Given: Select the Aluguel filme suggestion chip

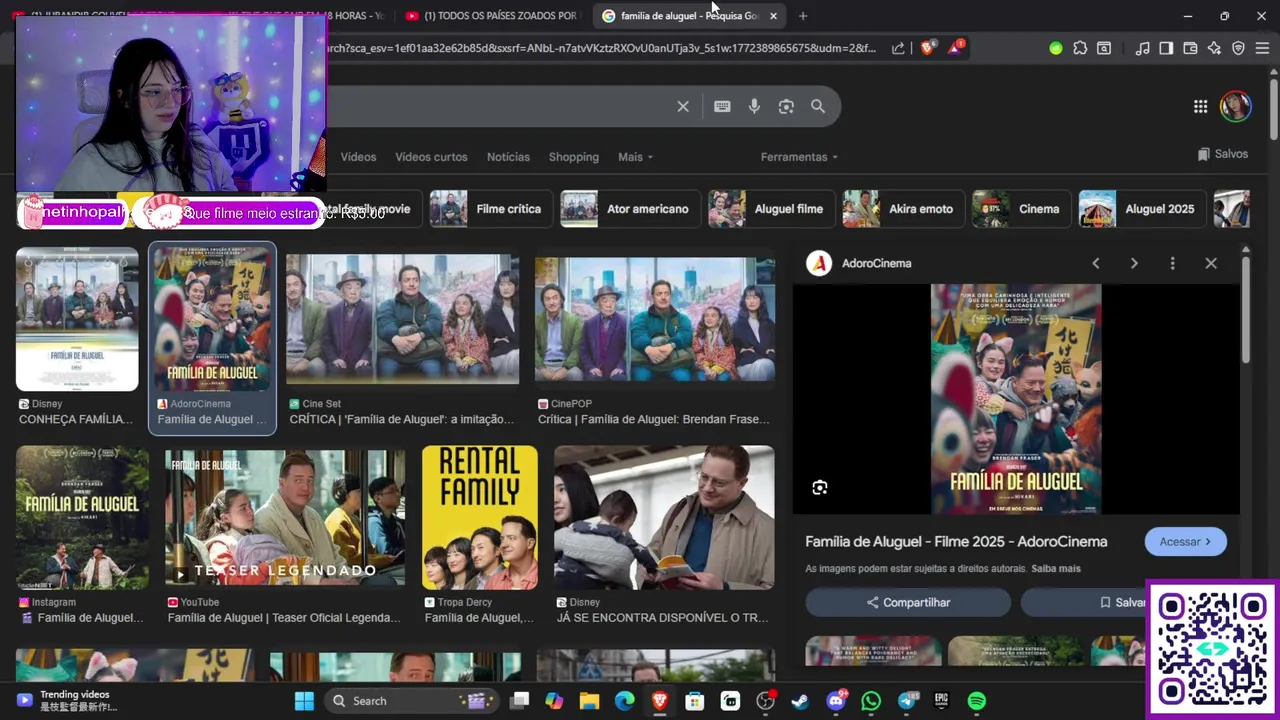Looking at the screenshot, I should pos(770,209).
